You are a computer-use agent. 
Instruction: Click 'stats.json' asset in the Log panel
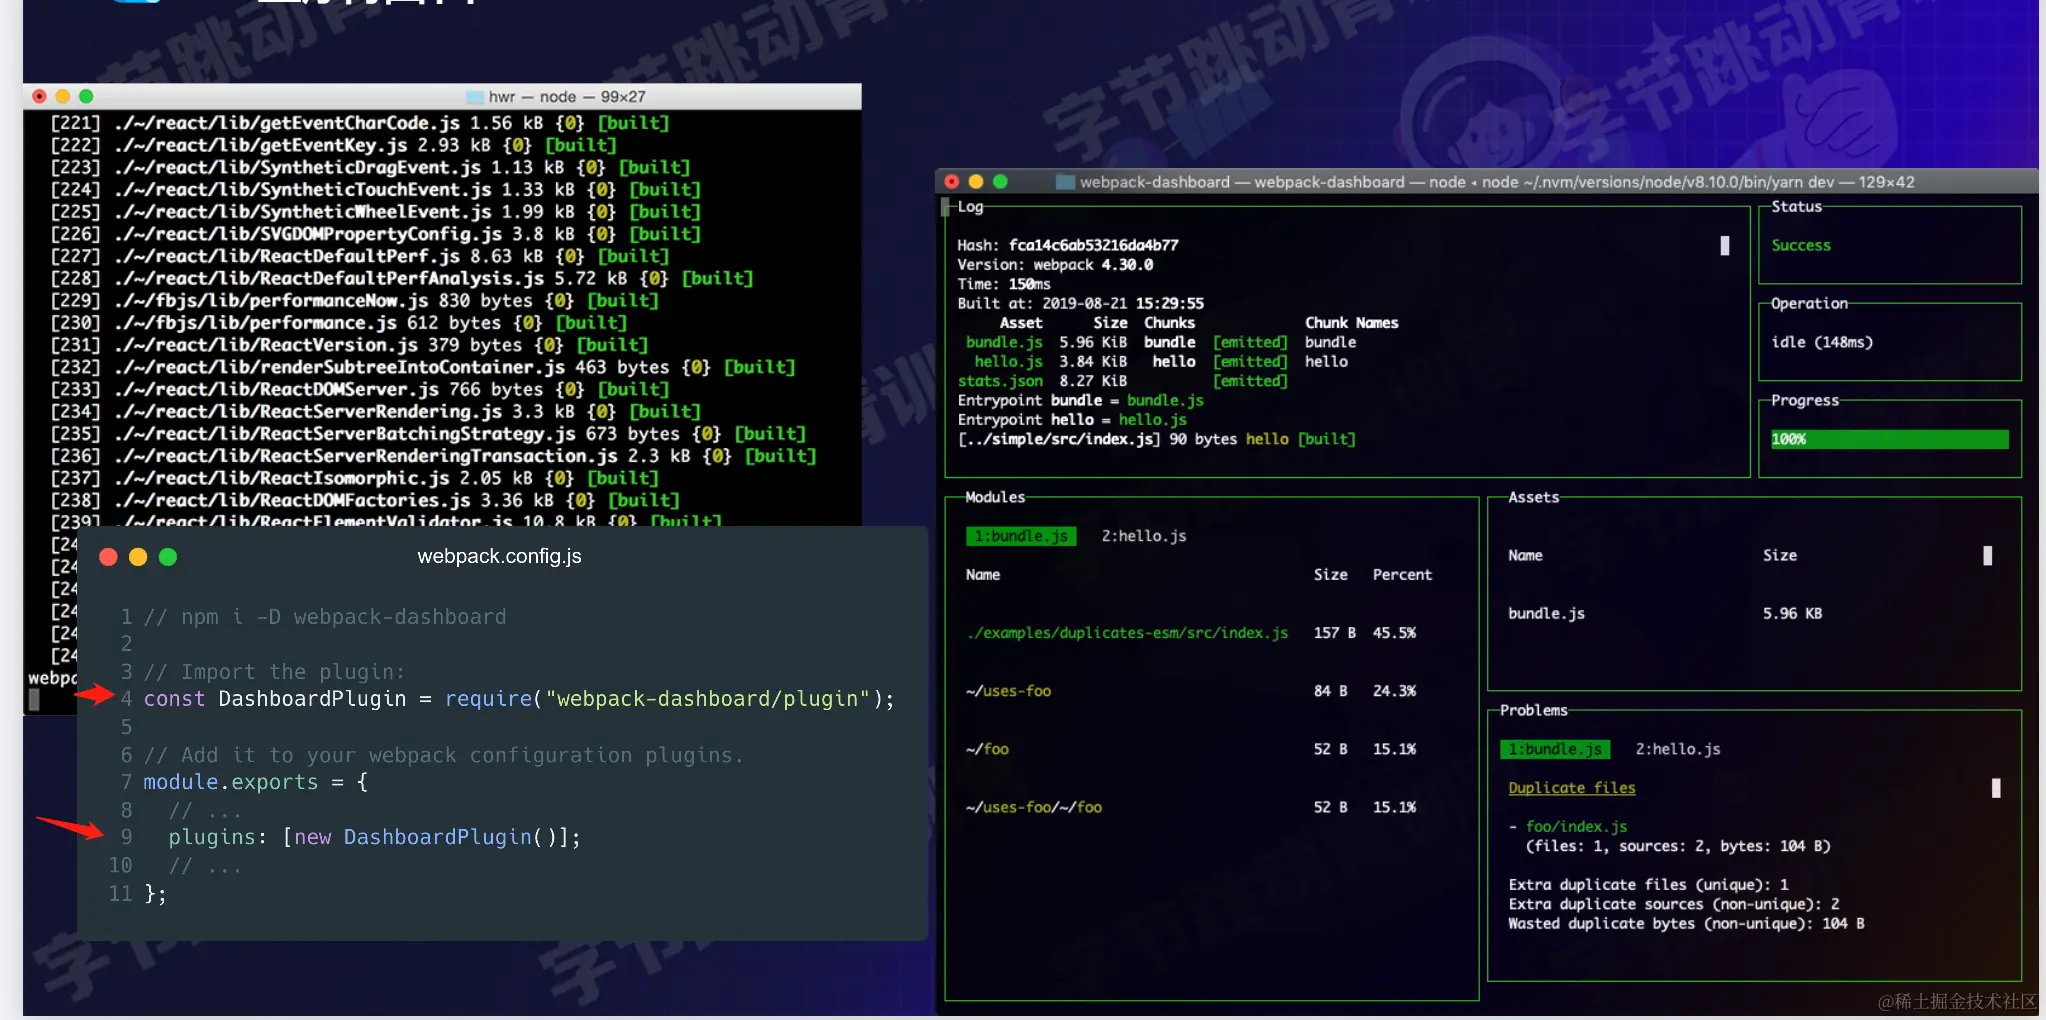click(x=1000, y=381)
